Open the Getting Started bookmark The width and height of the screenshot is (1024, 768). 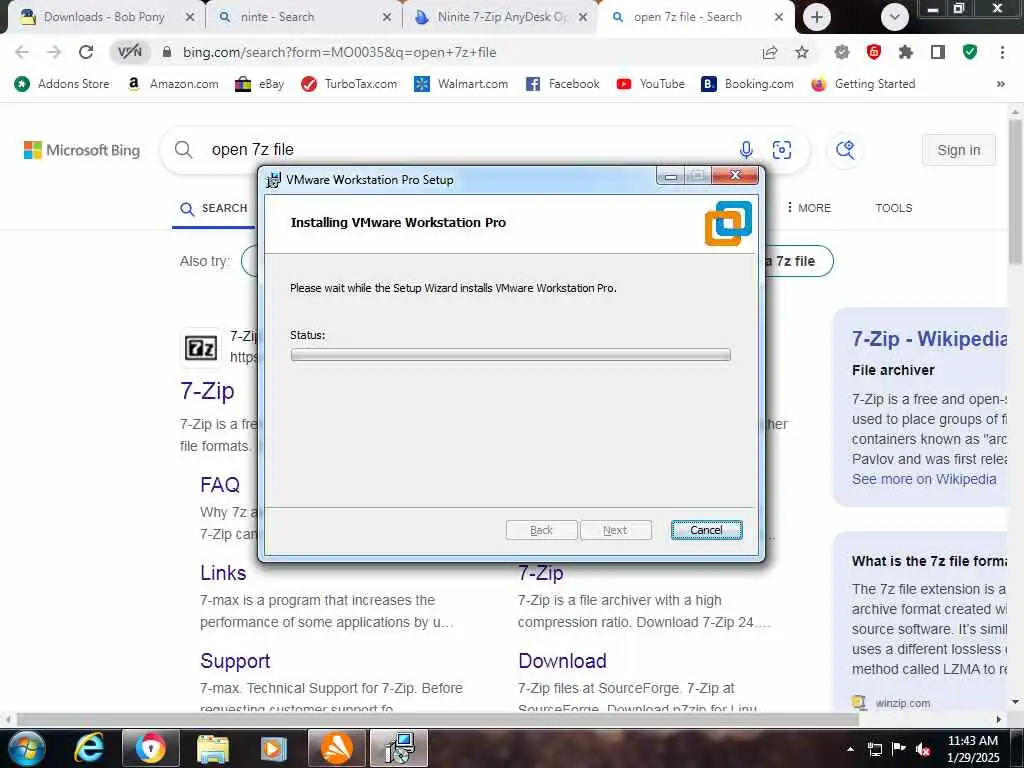863,84
